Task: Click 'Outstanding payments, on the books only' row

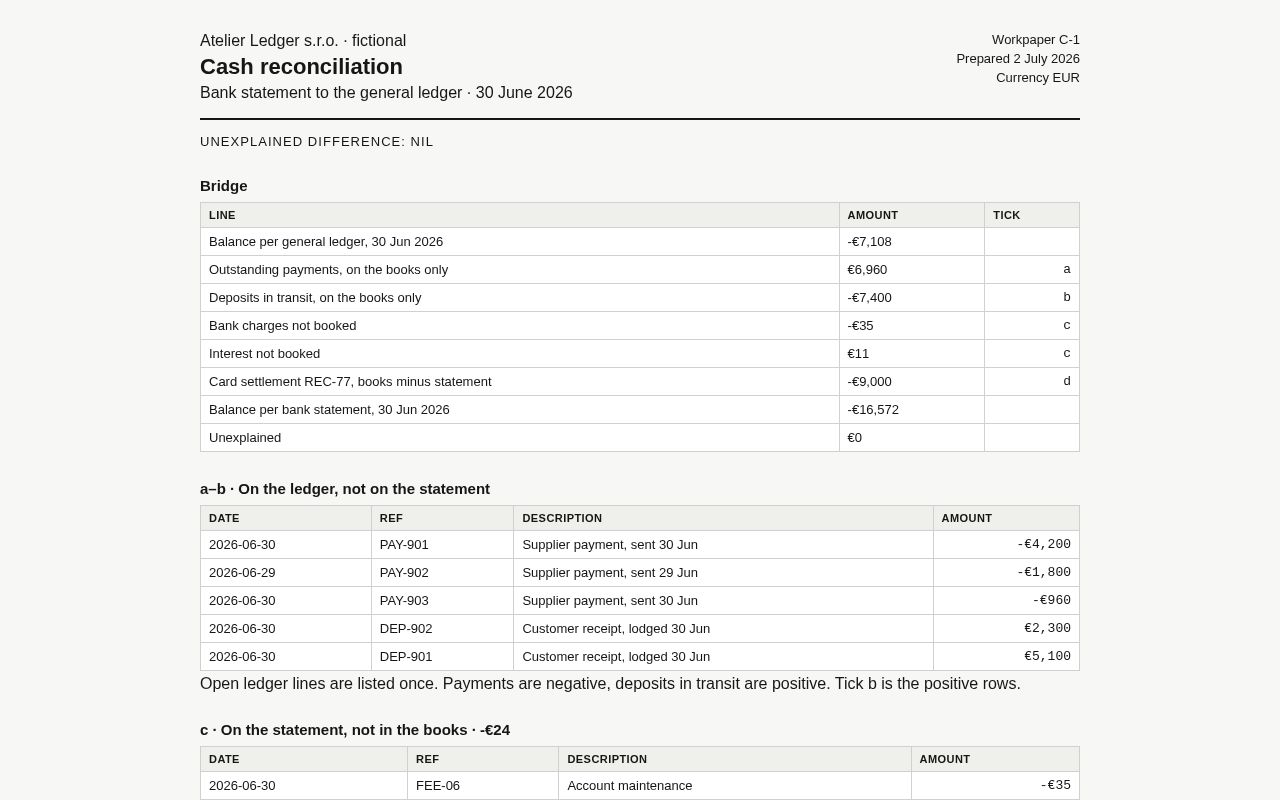Action: pyautogui.click(x=640, y=270)
